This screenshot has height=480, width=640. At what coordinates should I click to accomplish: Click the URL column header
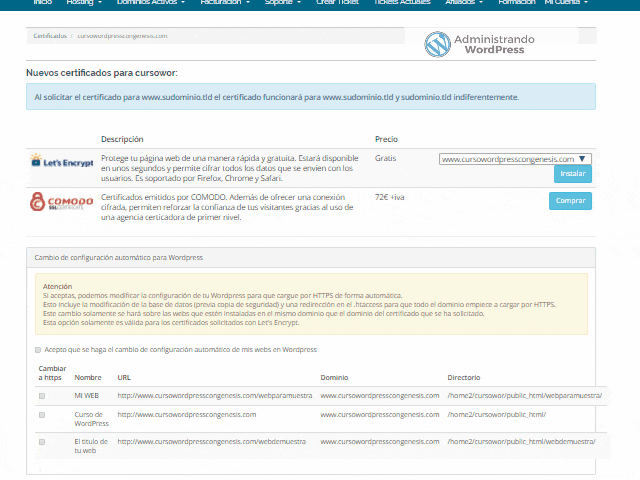click(x=124, y=378)
